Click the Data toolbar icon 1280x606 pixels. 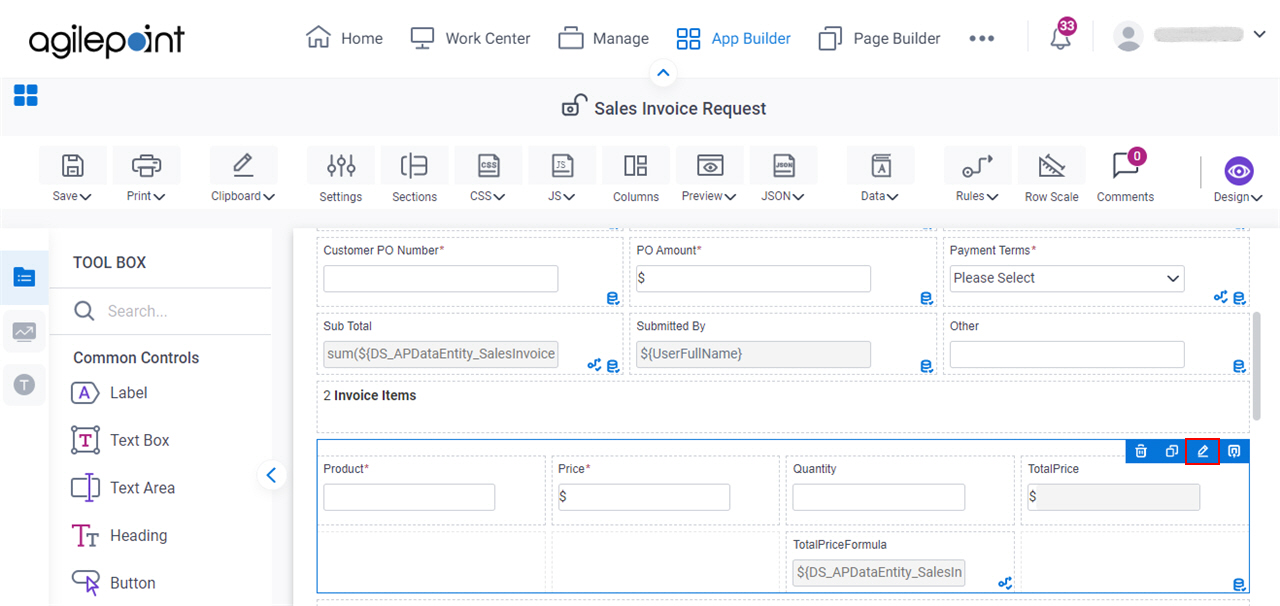(x=880, y=165)
